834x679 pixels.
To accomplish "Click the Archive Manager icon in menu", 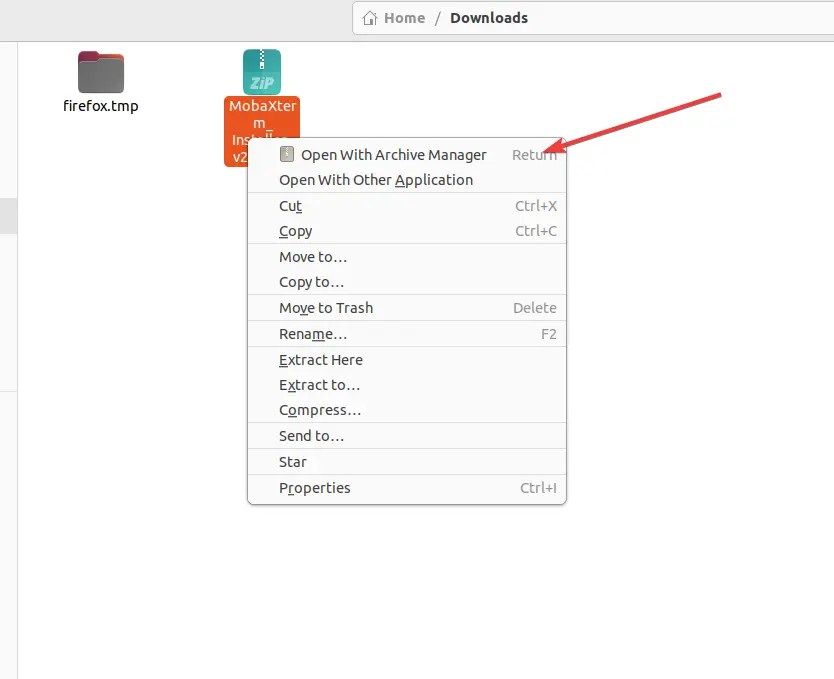I will pyautogui.click(x=287, y=154).
